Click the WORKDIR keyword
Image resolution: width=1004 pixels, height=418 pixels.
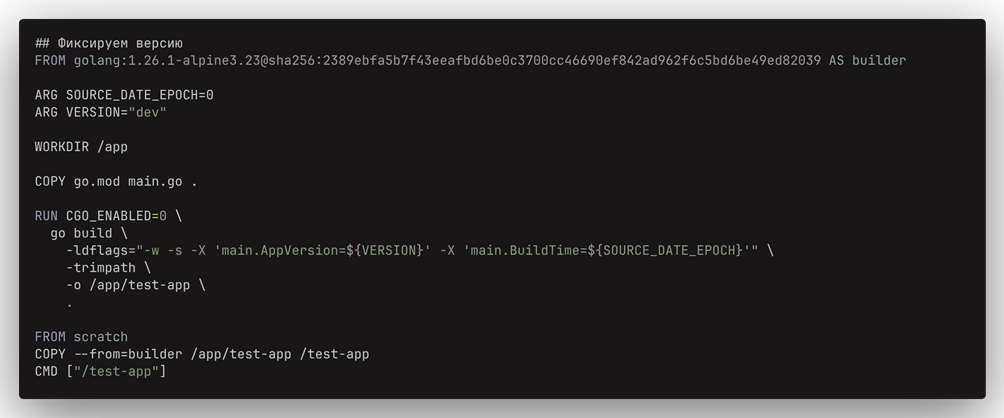[x=62, y=147]
